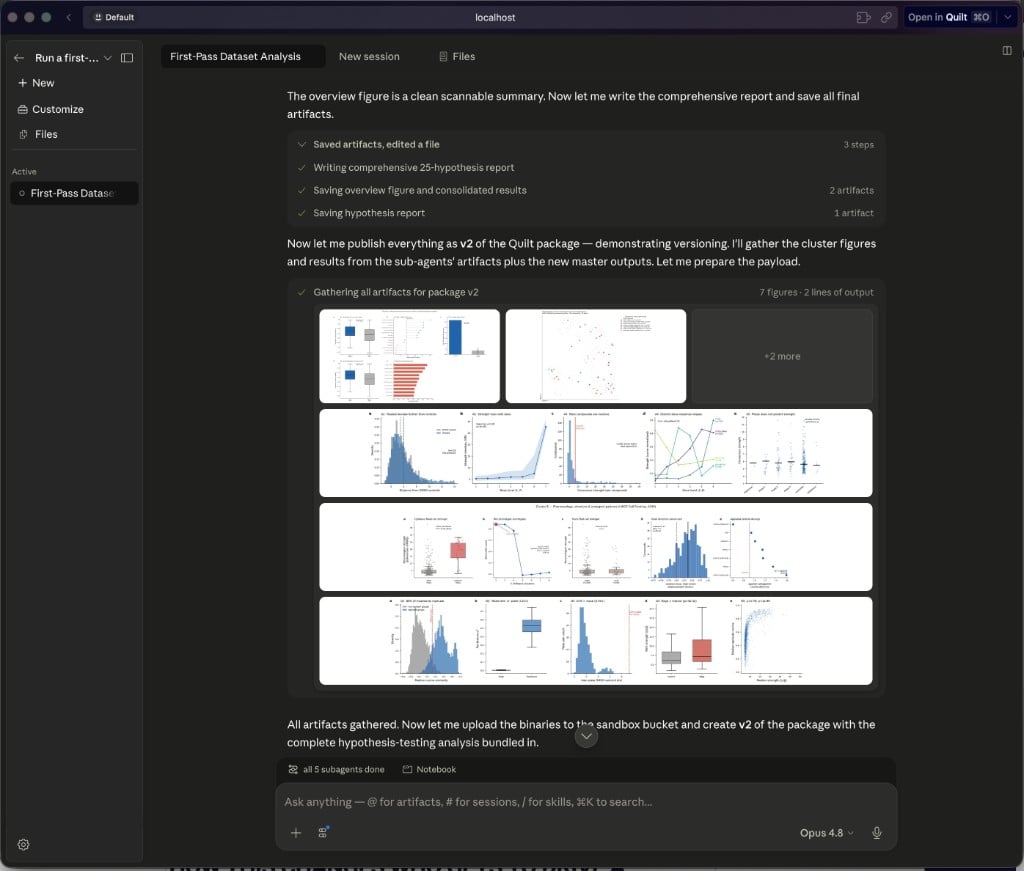This screenshot has width=1024, height=871.
Task: Click the localhost address bar
Action: click(x=494, y=18)
